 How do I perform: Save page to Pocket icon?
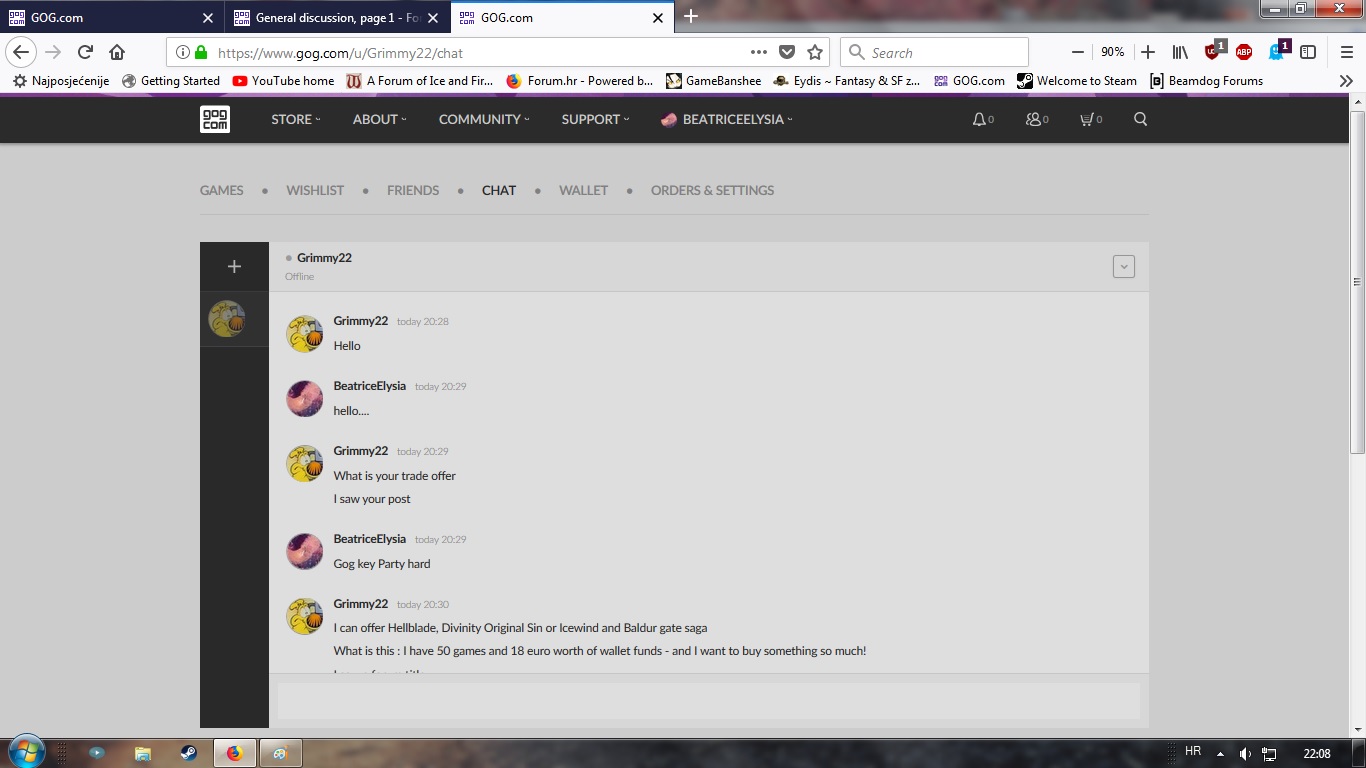point(787,52)
